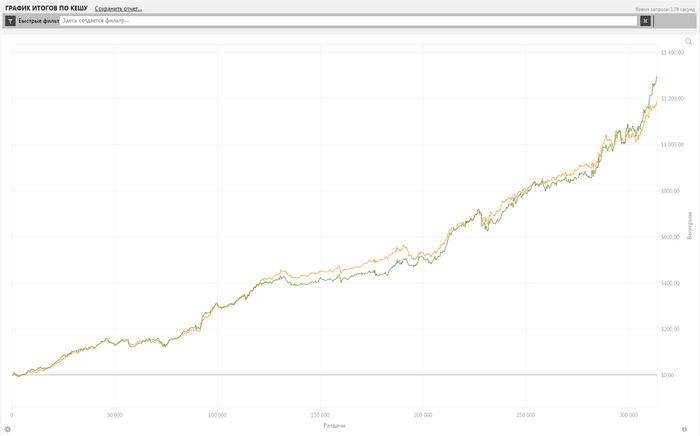Click the $1 400,00 axis label

(x=672, y=53)
